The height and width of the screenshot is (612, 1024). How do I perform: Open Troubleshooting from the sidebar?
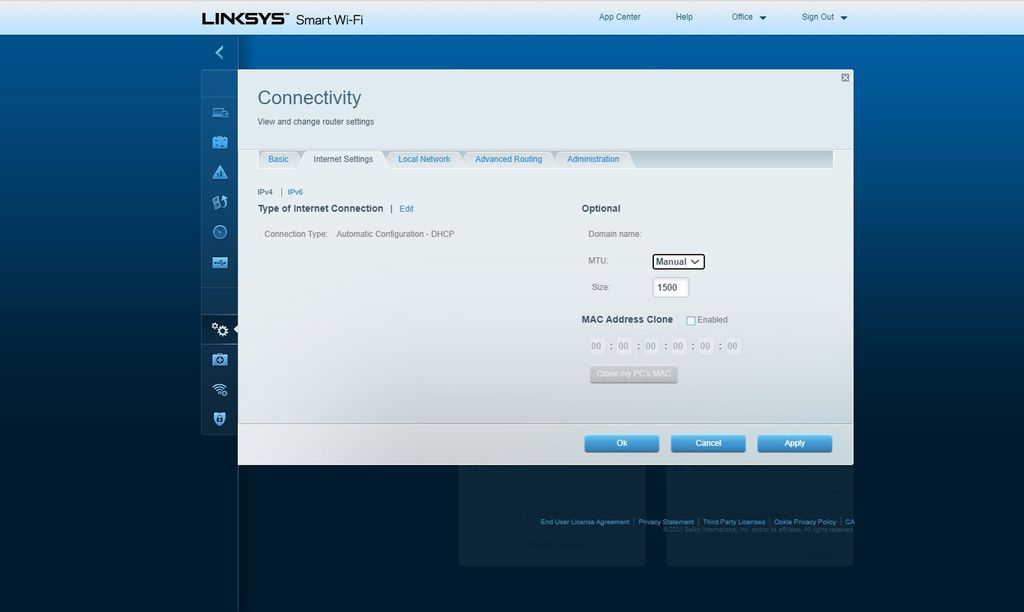[x=219, y=359]
